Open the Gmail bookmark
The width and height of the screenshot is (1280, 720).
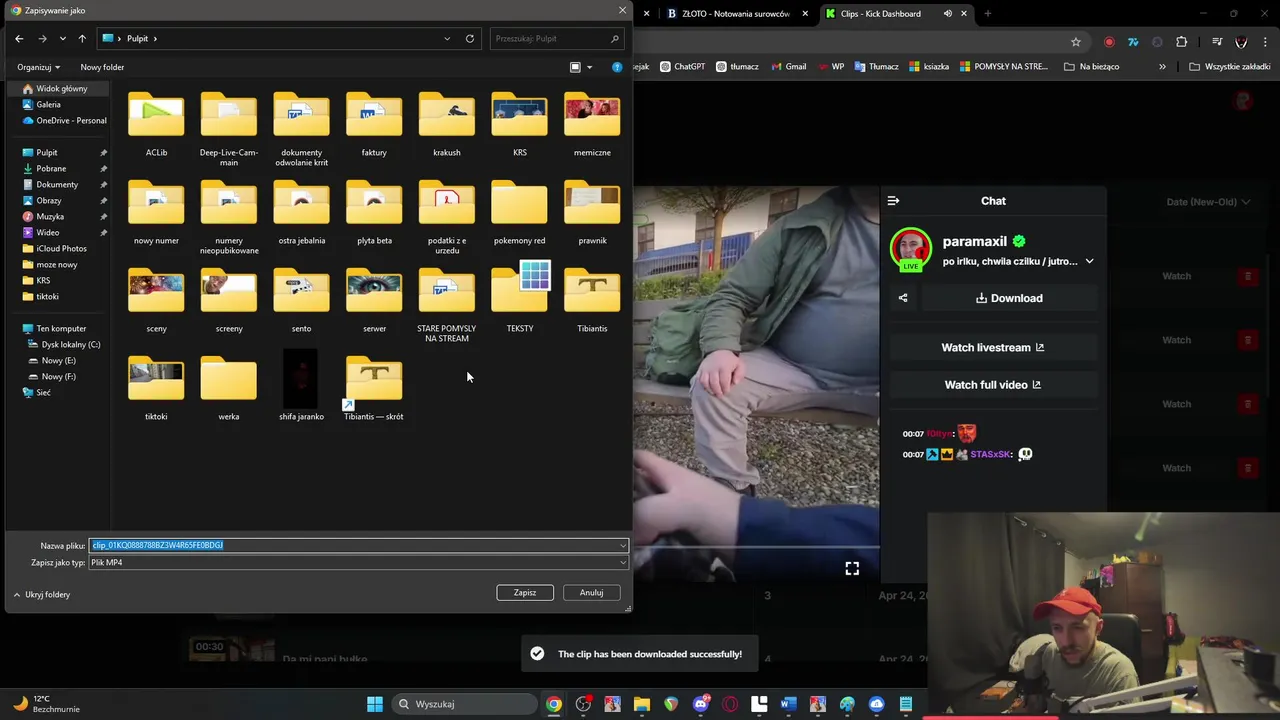pos(788,67)
